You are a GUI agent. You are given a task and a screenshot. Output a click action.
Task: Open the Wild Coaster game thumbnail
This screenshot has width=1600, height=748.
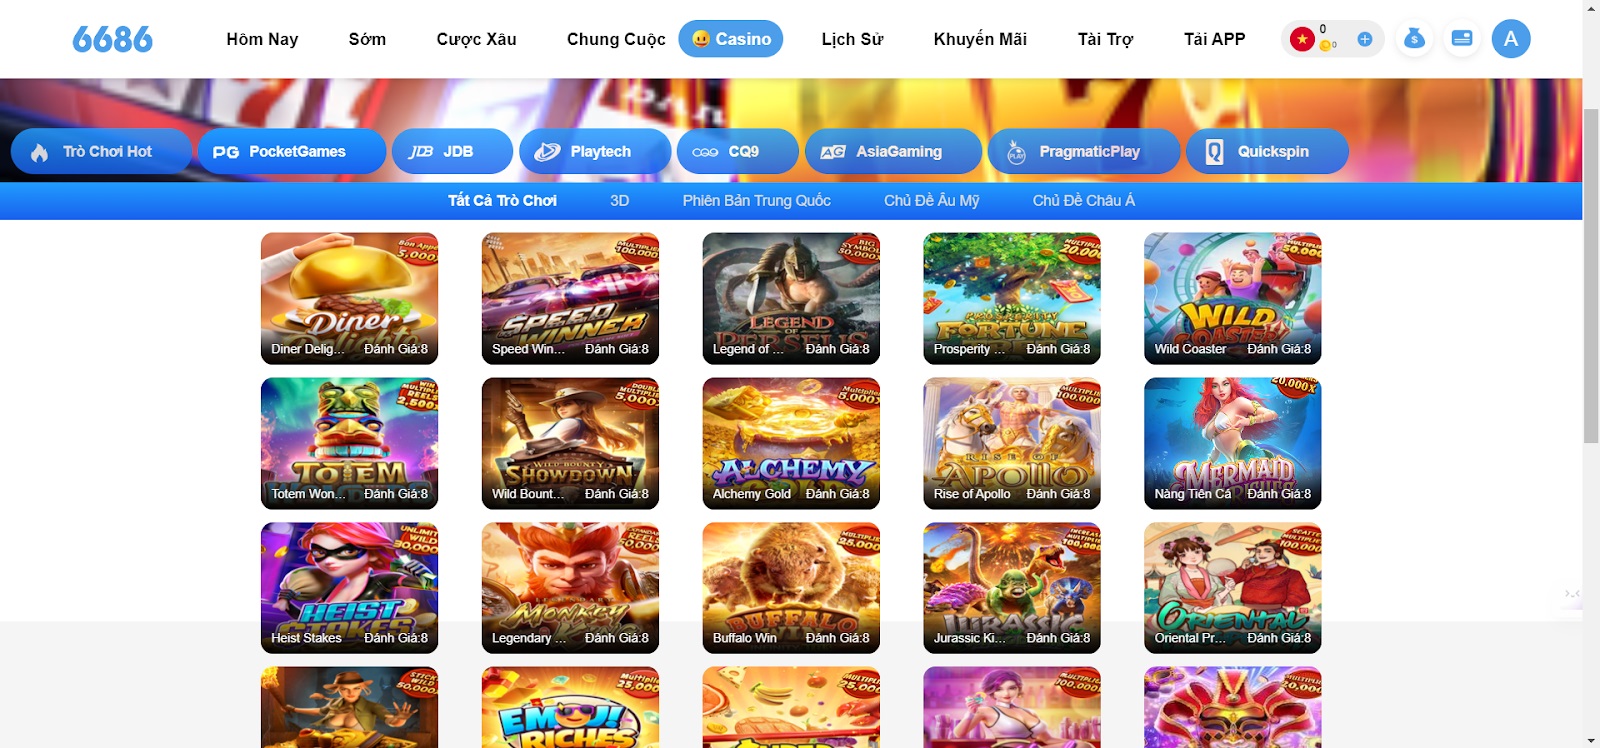coord(1232,298)
